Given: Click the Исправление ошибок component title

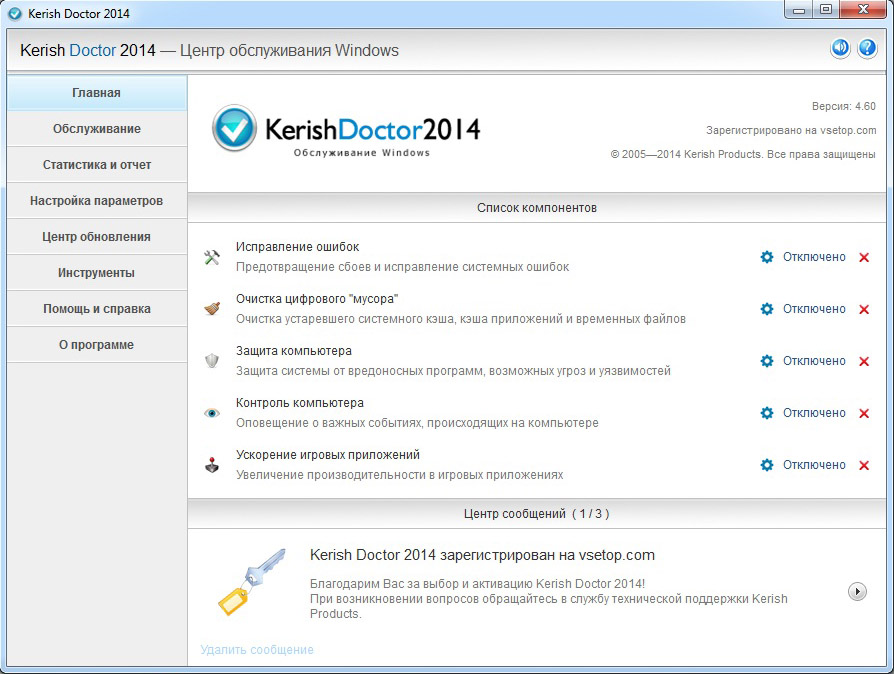Looking at the screenshot, I should [298, 247].
